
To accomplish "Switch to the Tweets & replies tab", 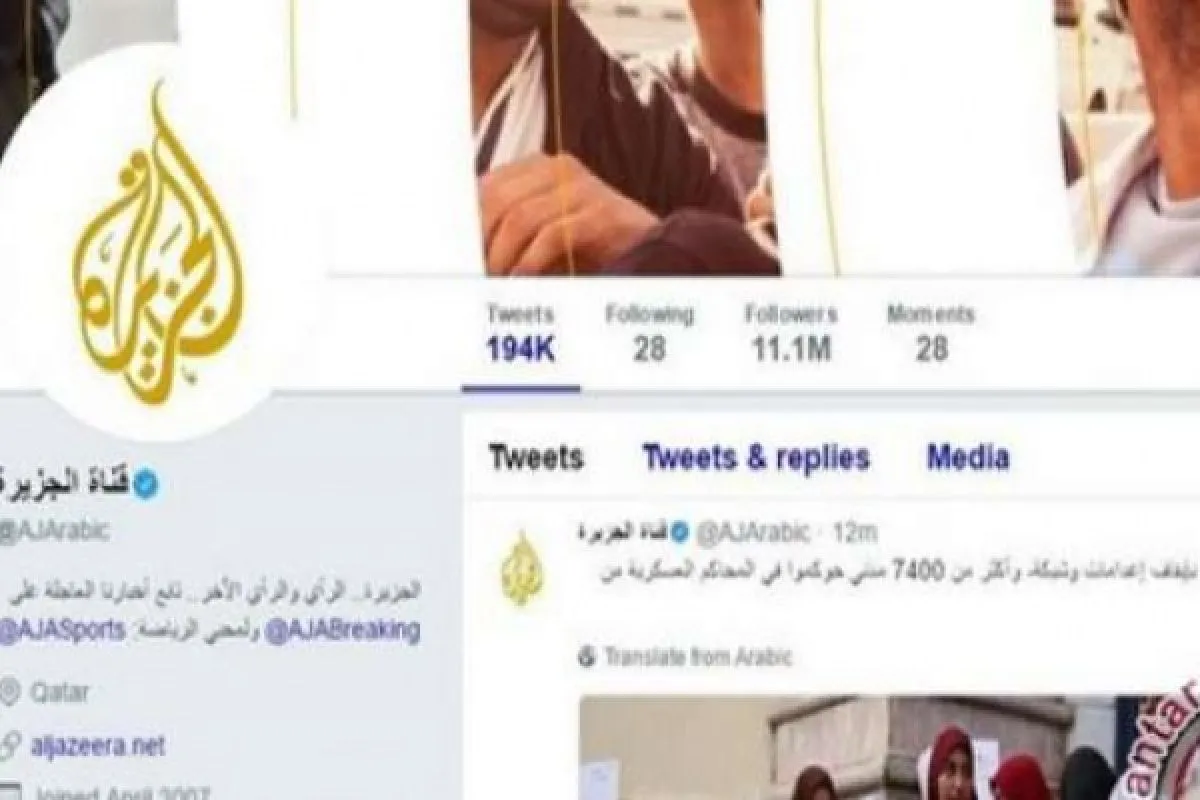I will coord(756,458).
